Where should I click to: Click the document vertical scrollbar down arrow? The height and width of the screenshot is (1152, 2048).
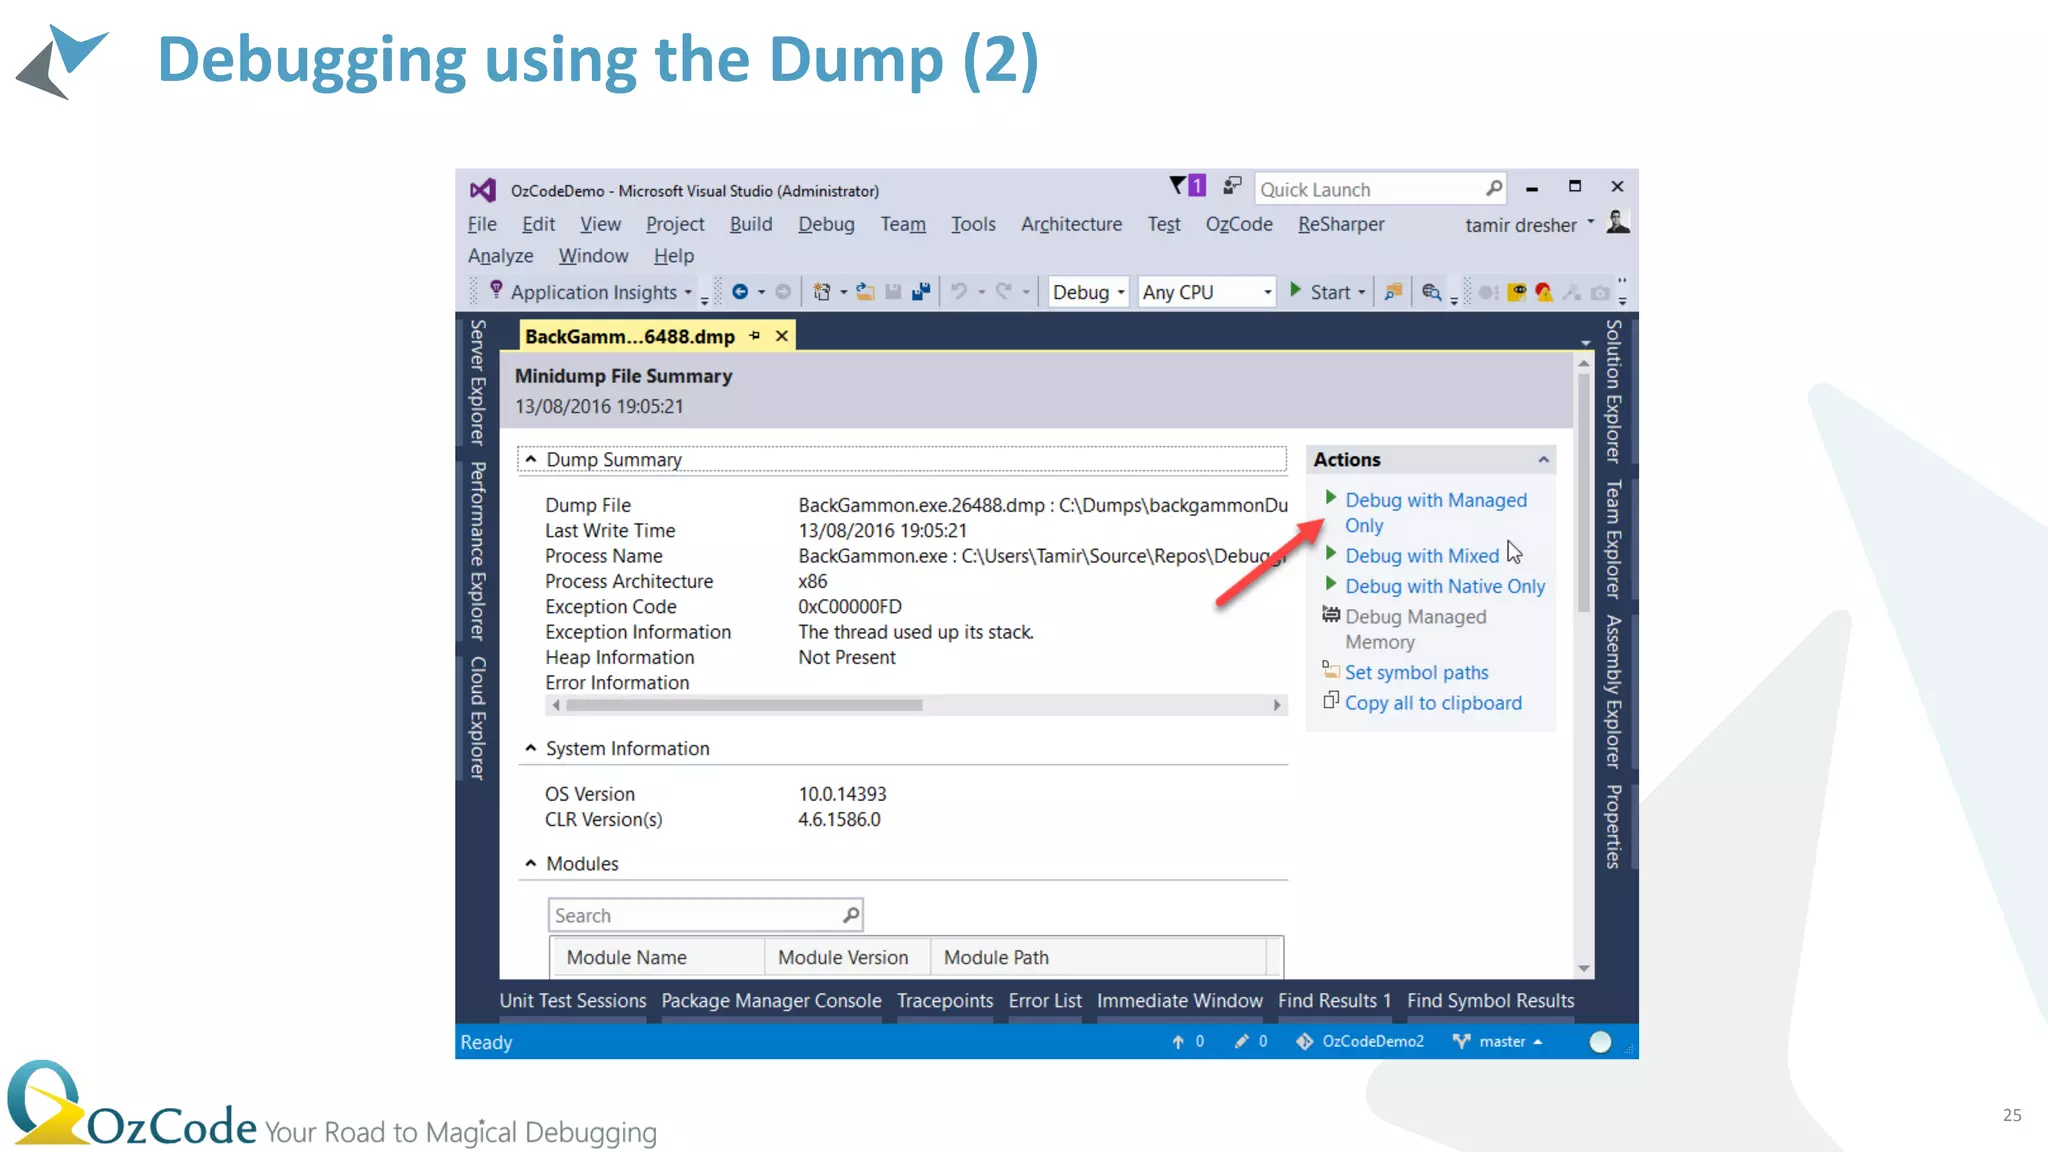coord(1584,968)
